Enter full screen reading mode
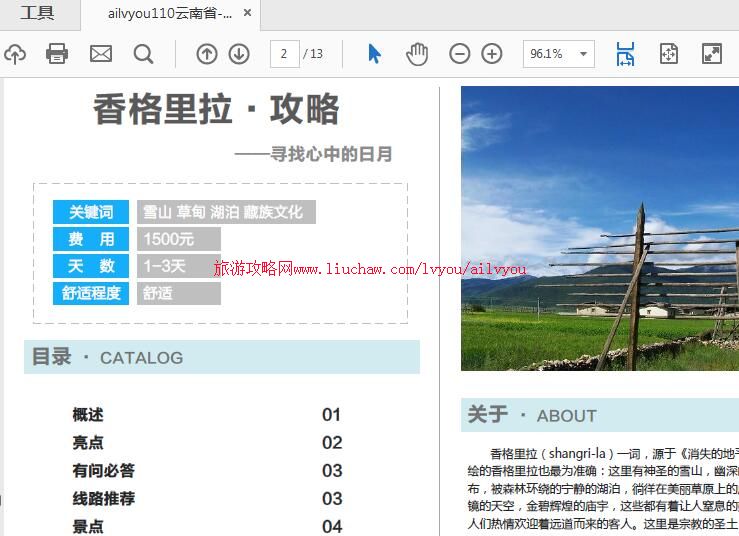 712,54
